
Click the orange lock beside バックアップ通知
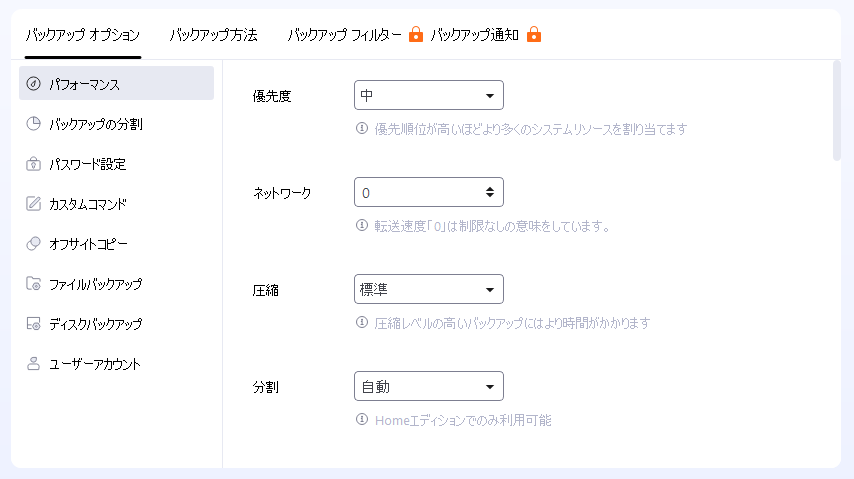pyautogui.click(x=534, y=34)
